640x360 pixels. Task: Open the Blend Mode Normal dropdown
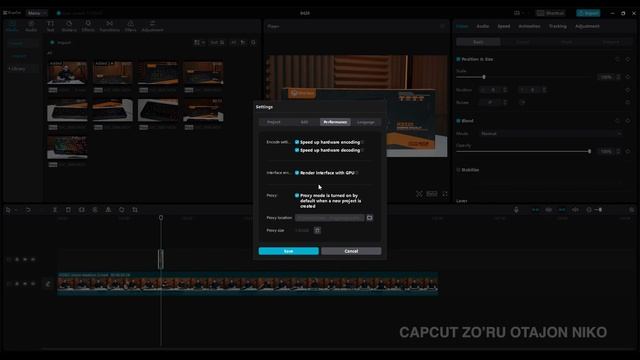click(550, 133)
